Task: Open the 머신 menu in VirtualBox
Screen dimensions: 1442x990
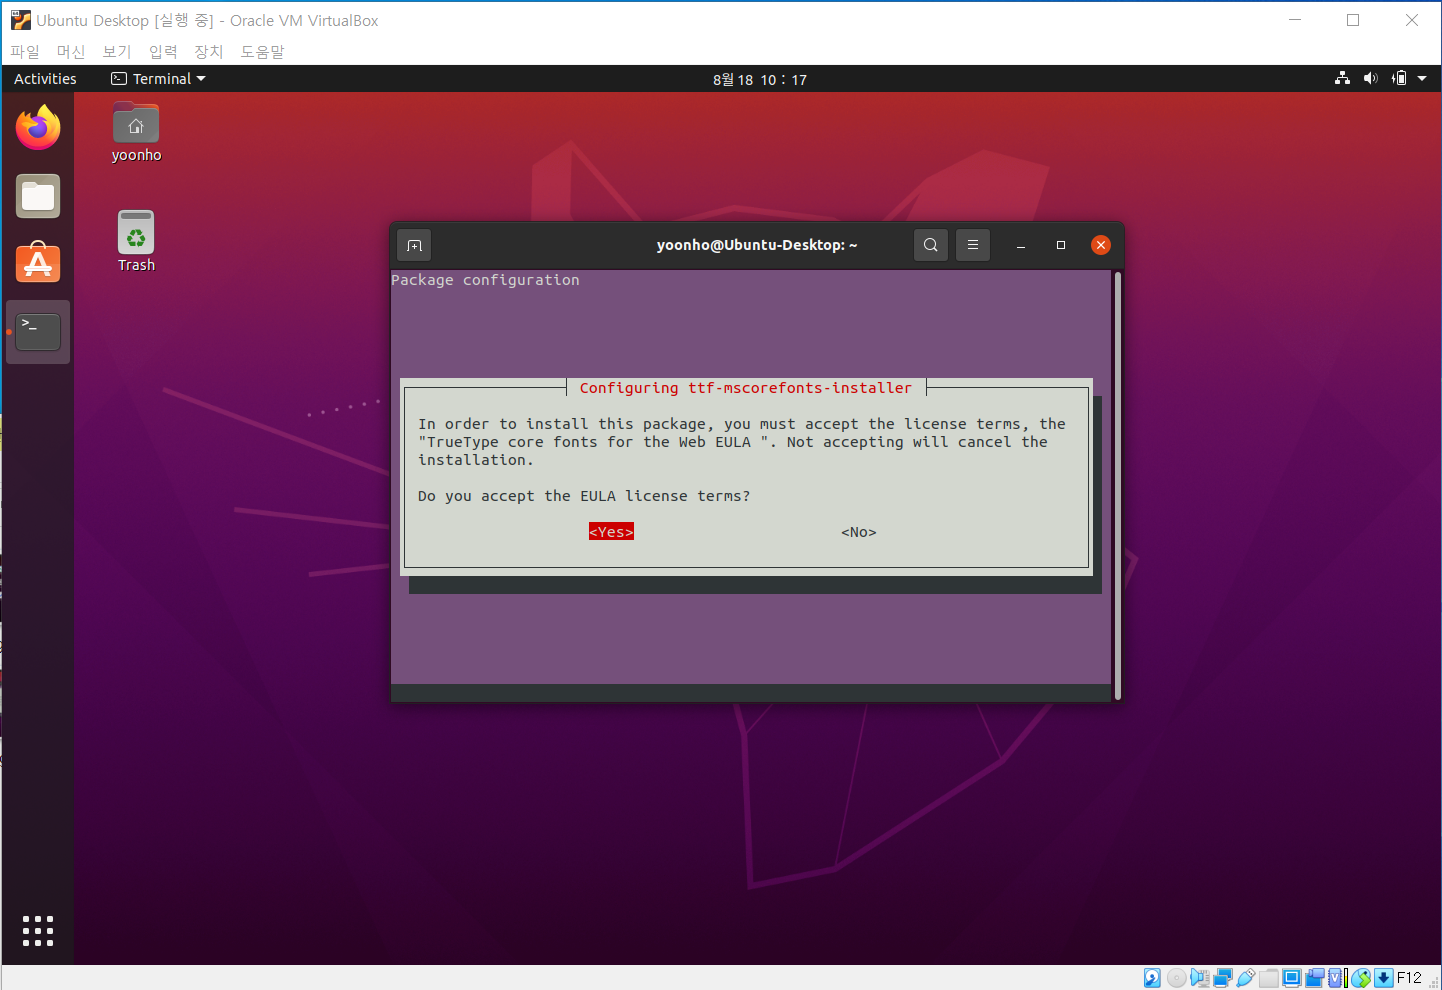Action: (x=71, y=51)
